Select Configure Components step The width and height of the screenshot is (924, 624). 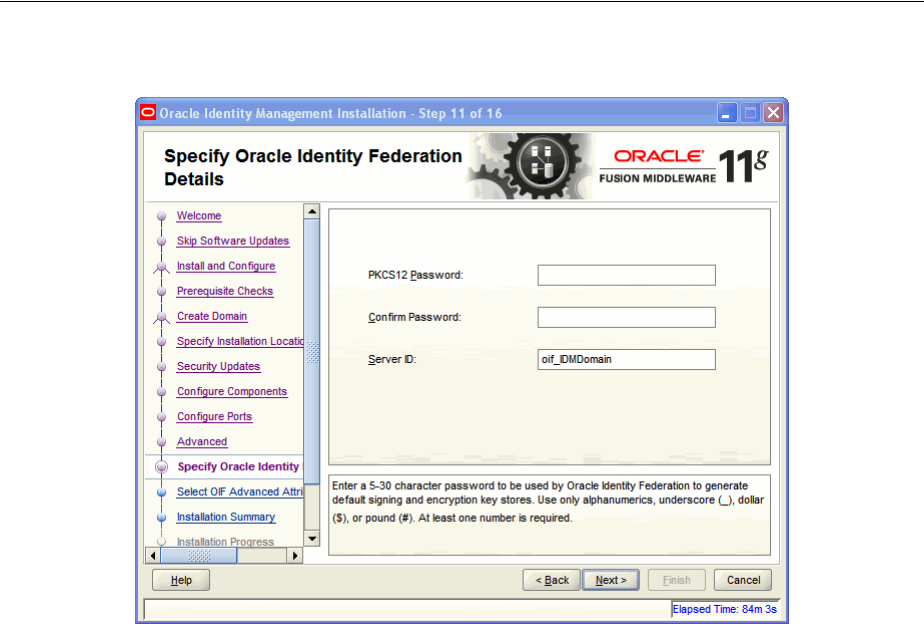tap(232, 391)
